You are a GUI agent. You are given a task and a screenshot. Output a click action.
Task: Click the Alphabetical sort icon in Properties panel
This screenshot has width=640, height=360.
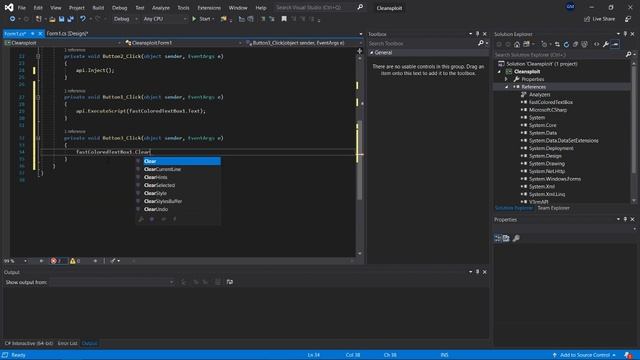(x=506, y=238)
